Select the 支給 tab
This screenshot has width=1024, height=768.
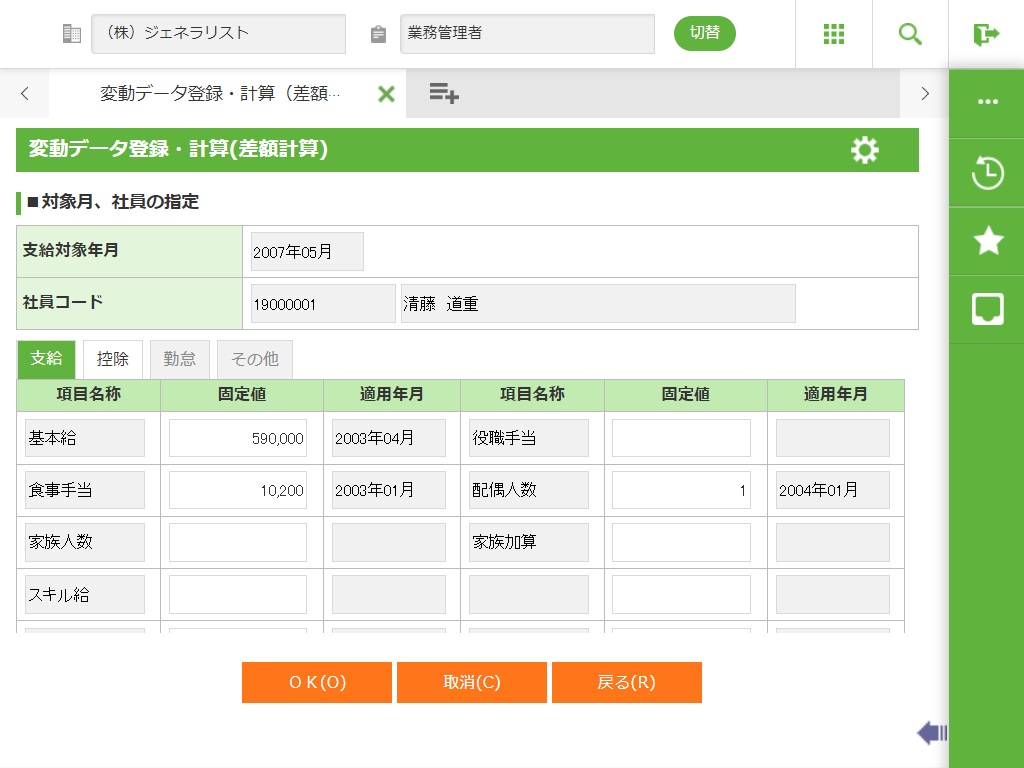[x=46, y=359]
